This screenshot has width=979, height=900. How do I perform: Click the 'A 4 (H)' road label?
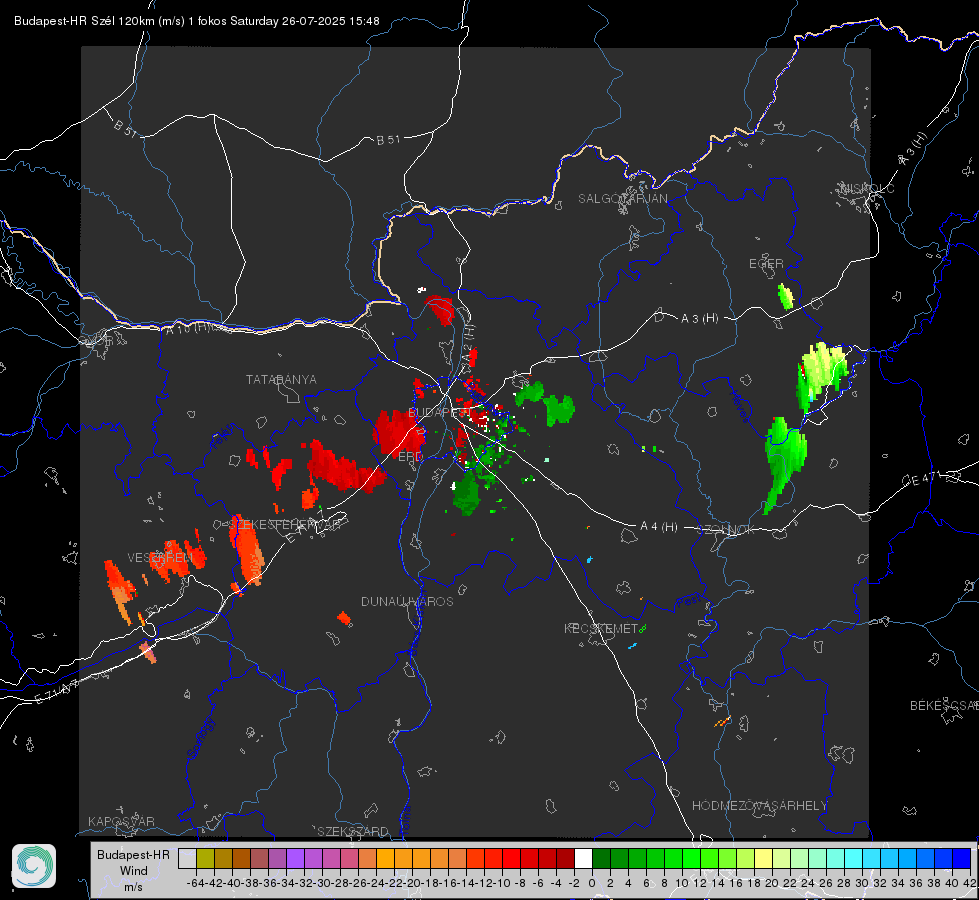[x=659, y=527]
